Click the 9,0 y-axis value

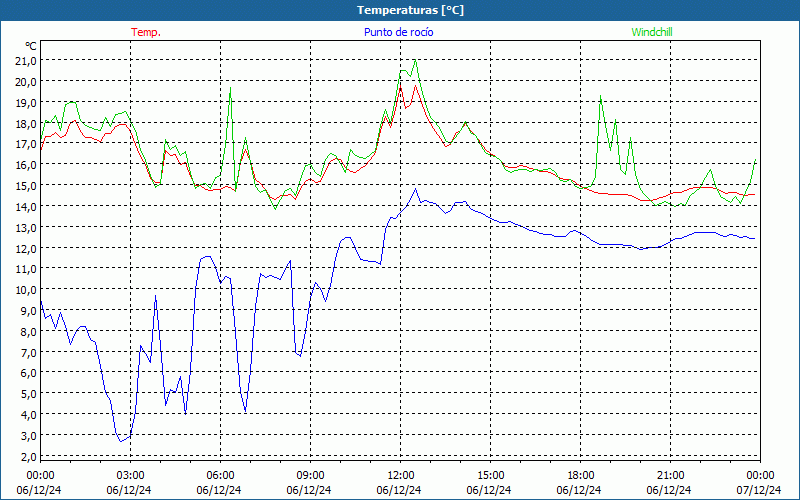pyautogui.click(x=30, y=311)
